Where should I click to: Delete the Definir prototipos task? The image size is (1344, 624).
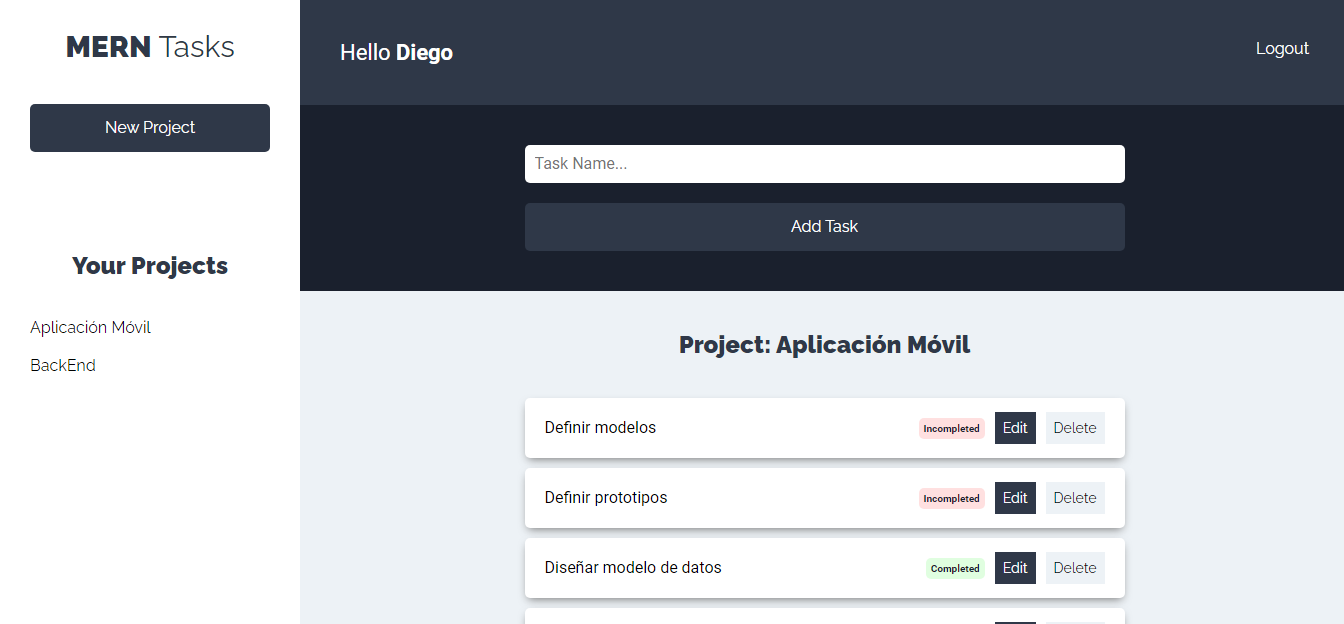1075,498
